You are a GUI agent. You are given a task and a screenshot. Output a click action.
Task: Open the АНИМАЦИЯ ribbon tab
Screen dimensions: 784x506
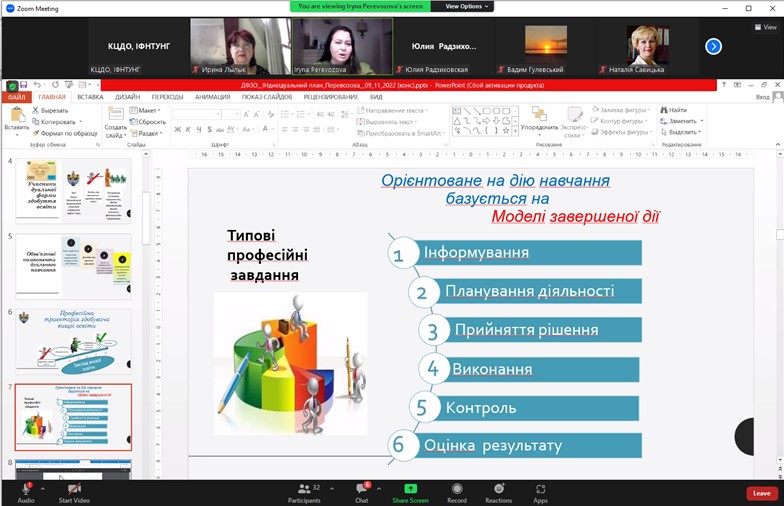(211, 97)
